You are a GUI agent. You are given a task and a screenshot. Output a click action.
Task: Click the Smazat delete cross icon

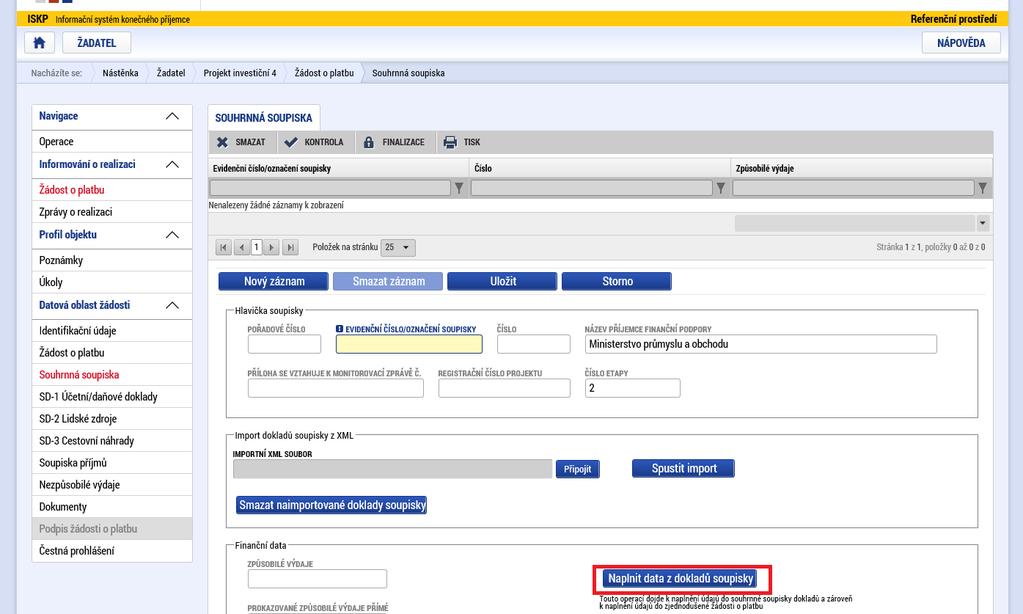pyautogui.click(x=222, y=142)
